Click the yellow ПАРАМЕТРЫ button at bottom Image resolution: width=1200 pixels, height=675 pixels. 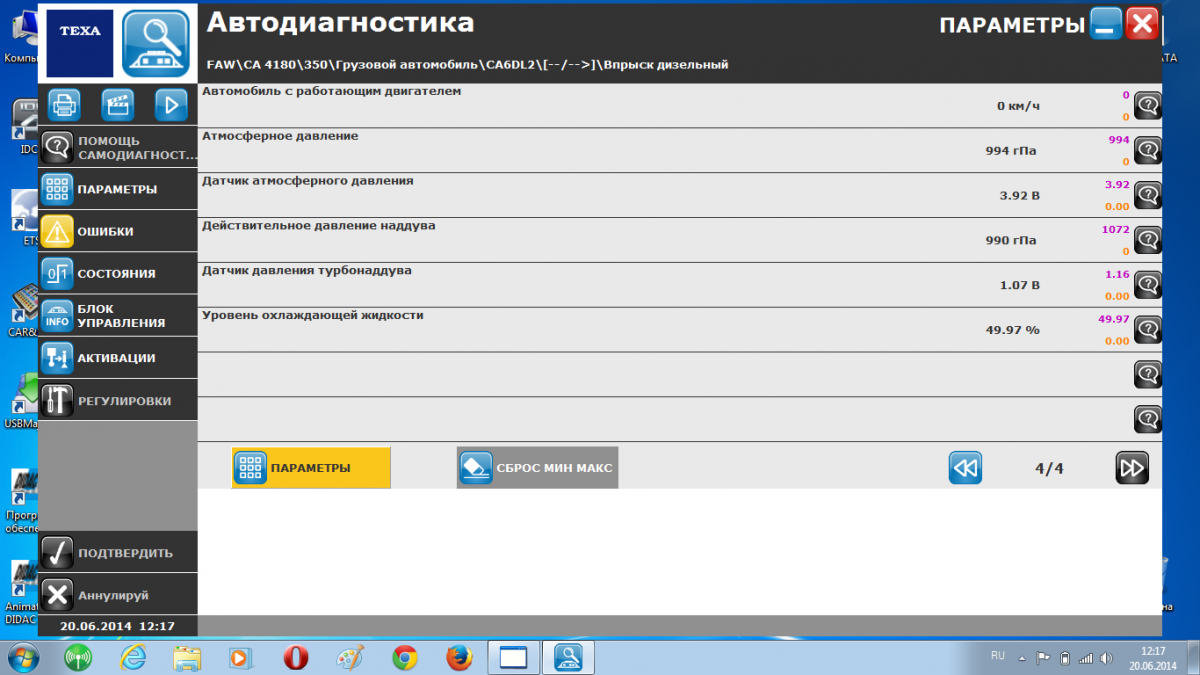pos(311,468)
